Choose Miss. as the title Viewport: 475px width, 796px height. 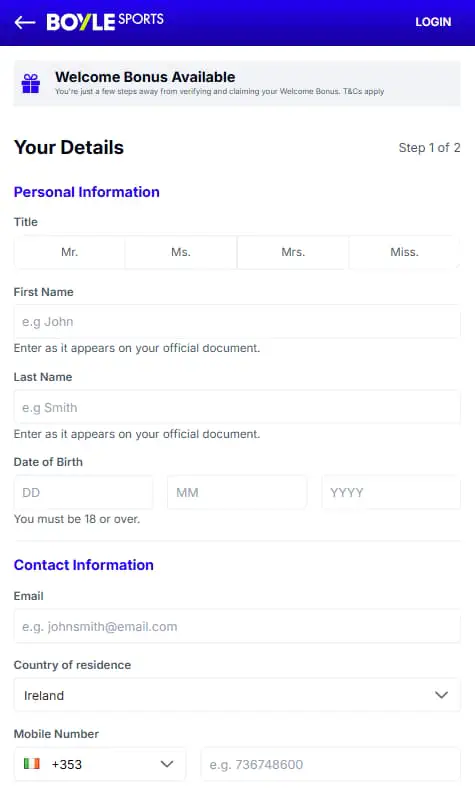404,252
